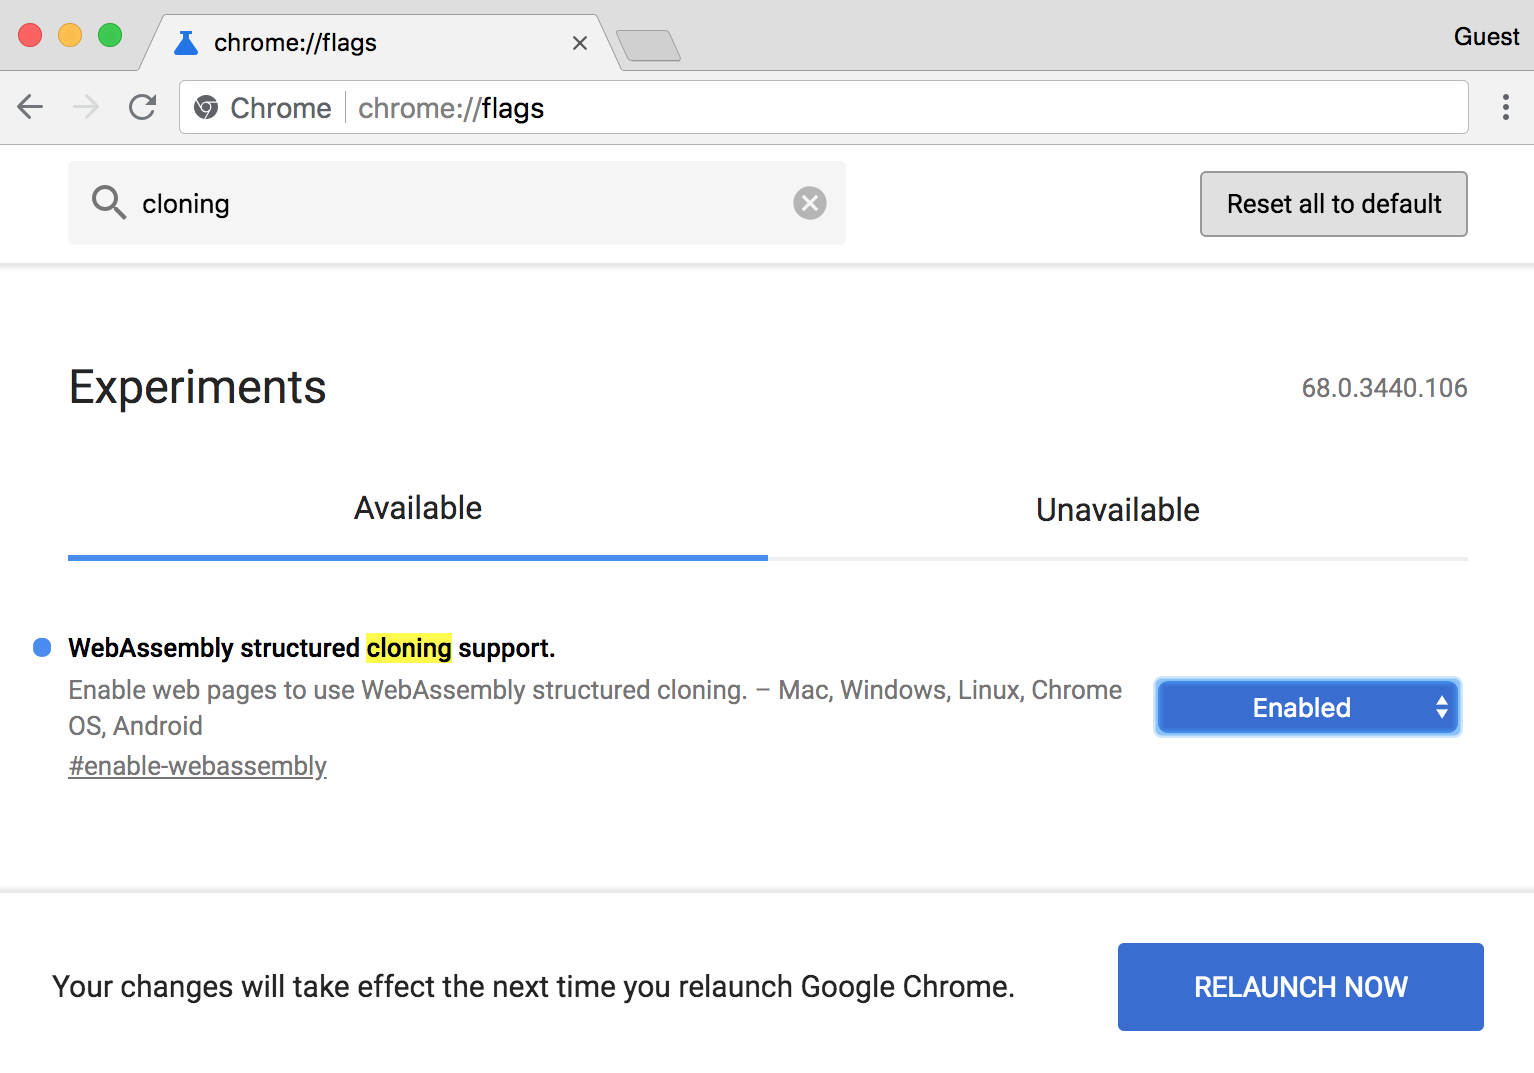Click the flag description about WebAssembly structured cloning
1534x1073 pixels.
pos(595,708)
